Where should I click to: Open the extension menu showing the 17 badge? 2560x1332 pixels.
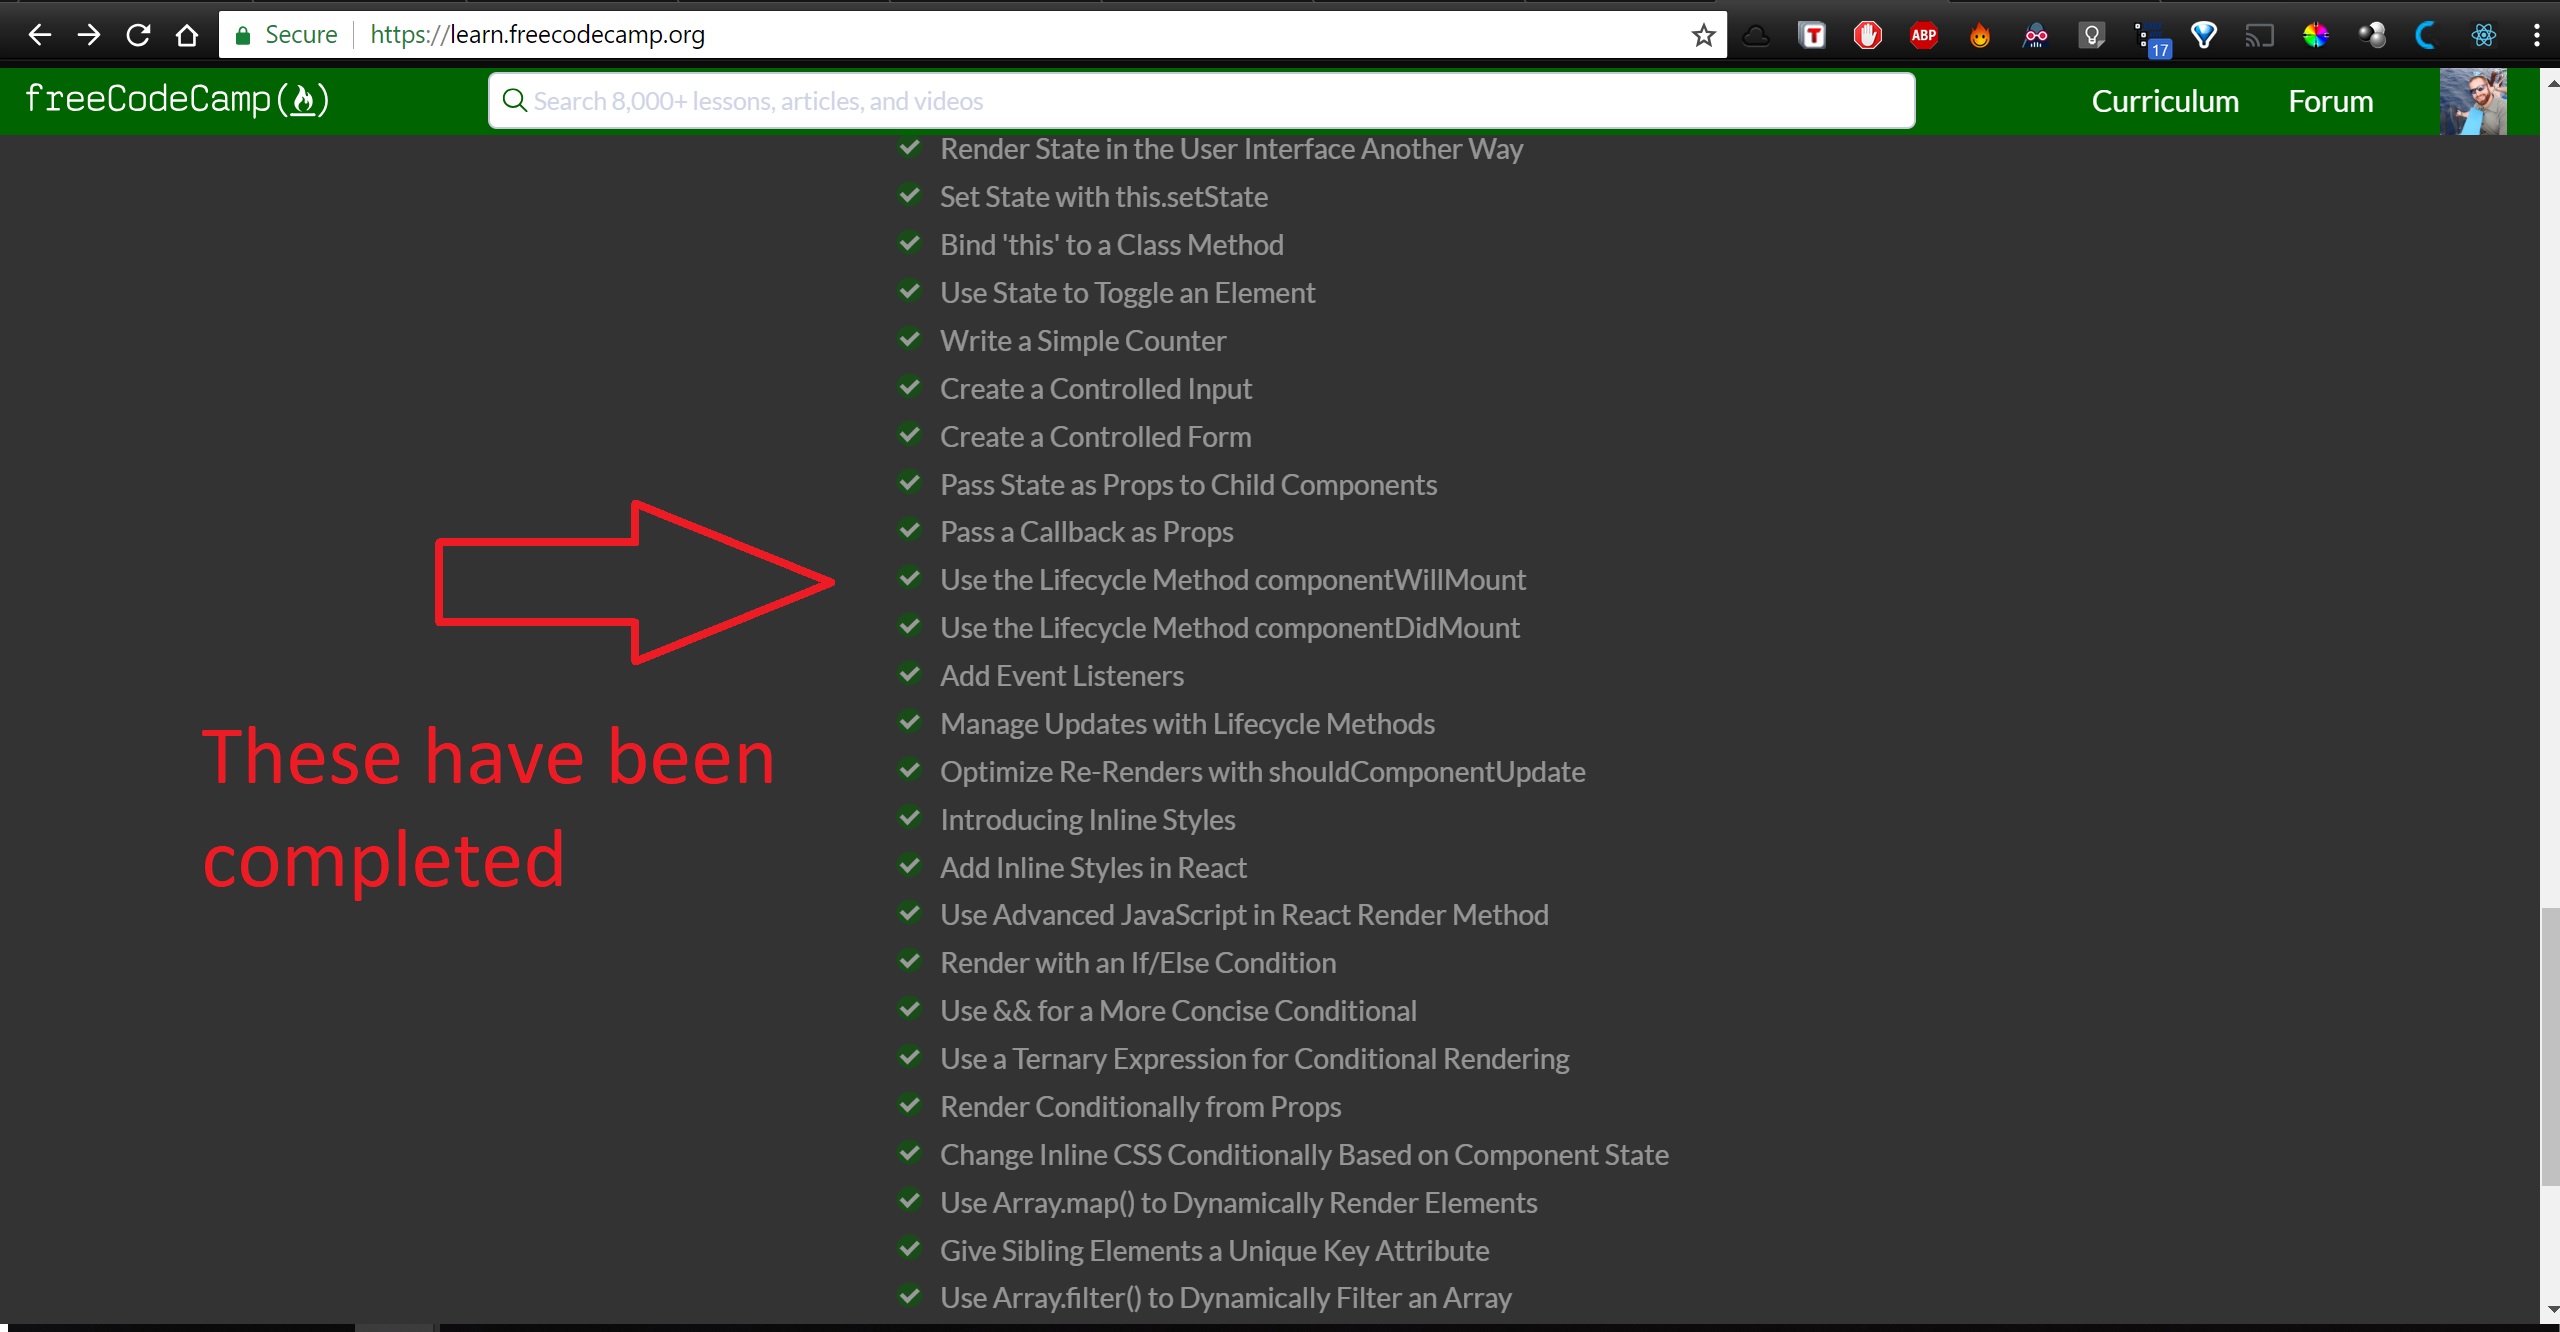click(2150, 34)
